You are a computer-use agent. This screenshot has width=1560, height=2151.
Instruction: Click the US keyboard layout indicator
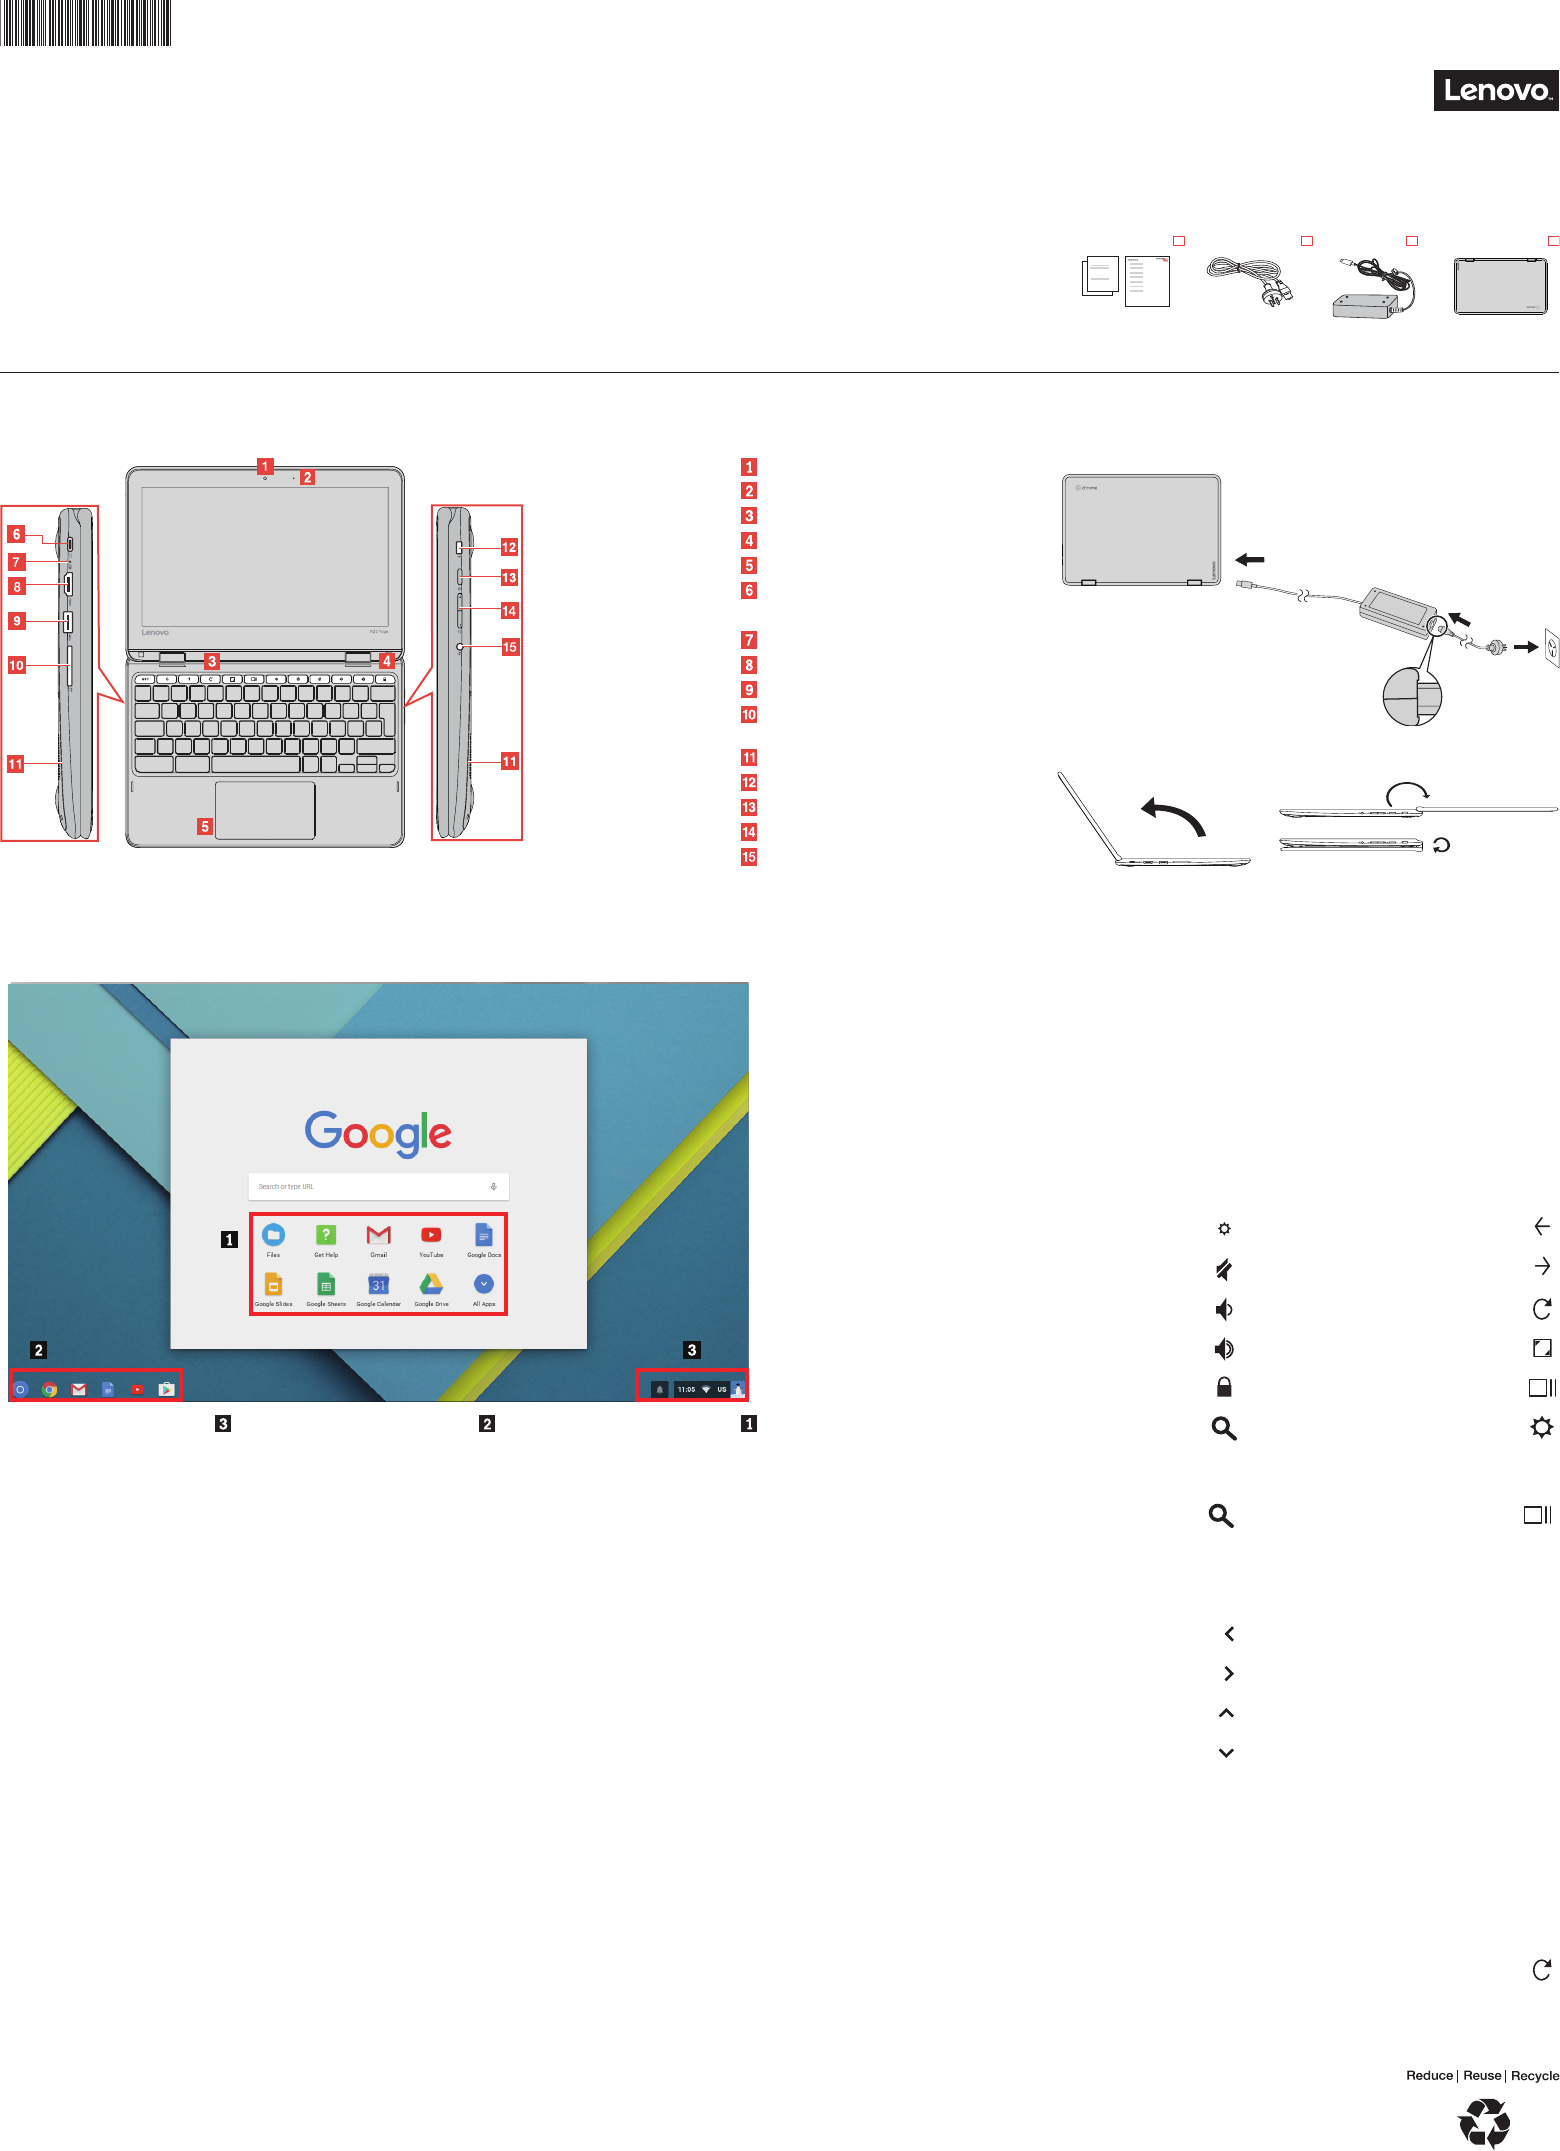(722, 1389)
